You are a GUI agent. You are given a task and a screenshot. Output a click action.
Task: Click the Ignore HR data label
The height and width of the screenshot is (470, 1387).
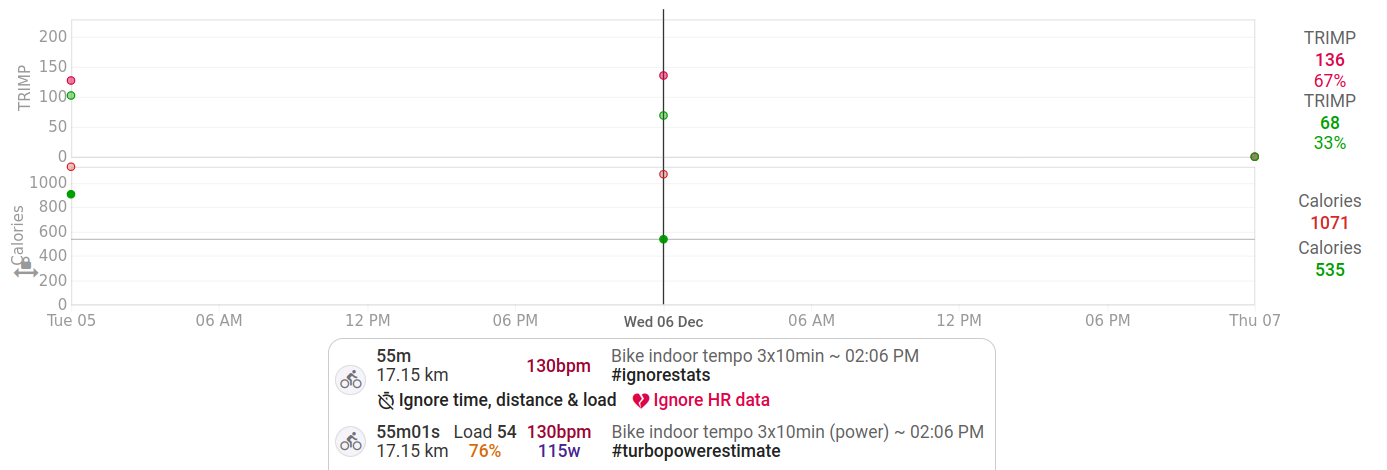tap(712, 401)
